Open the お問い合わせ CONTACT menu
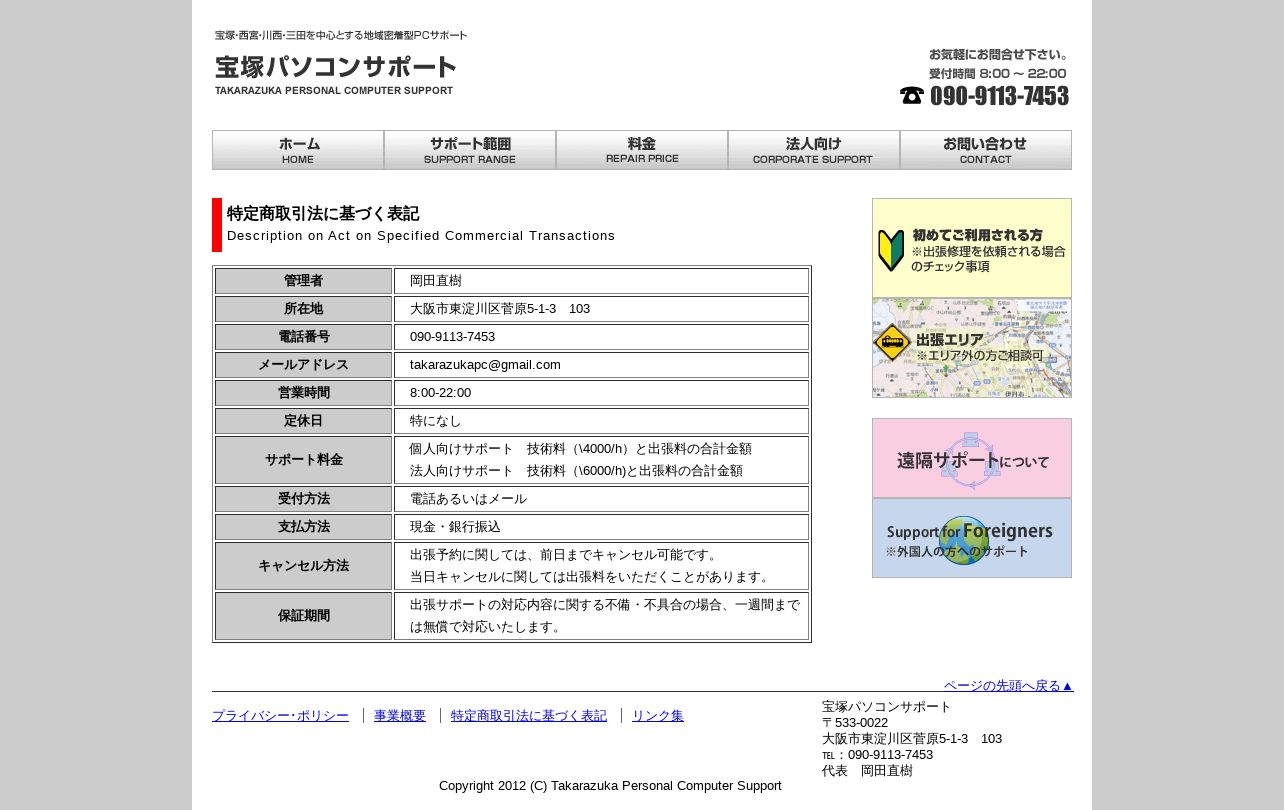The height and width of the screenshot is (810, 1284). tap(986, 150)
